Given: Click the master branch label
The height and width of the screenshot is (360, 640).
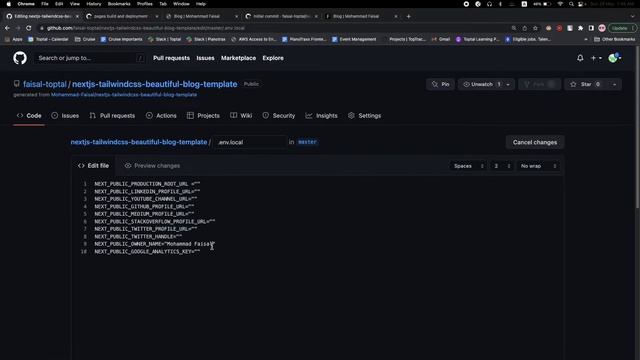Looking at the screenshot, I should [x=307, y=142].
